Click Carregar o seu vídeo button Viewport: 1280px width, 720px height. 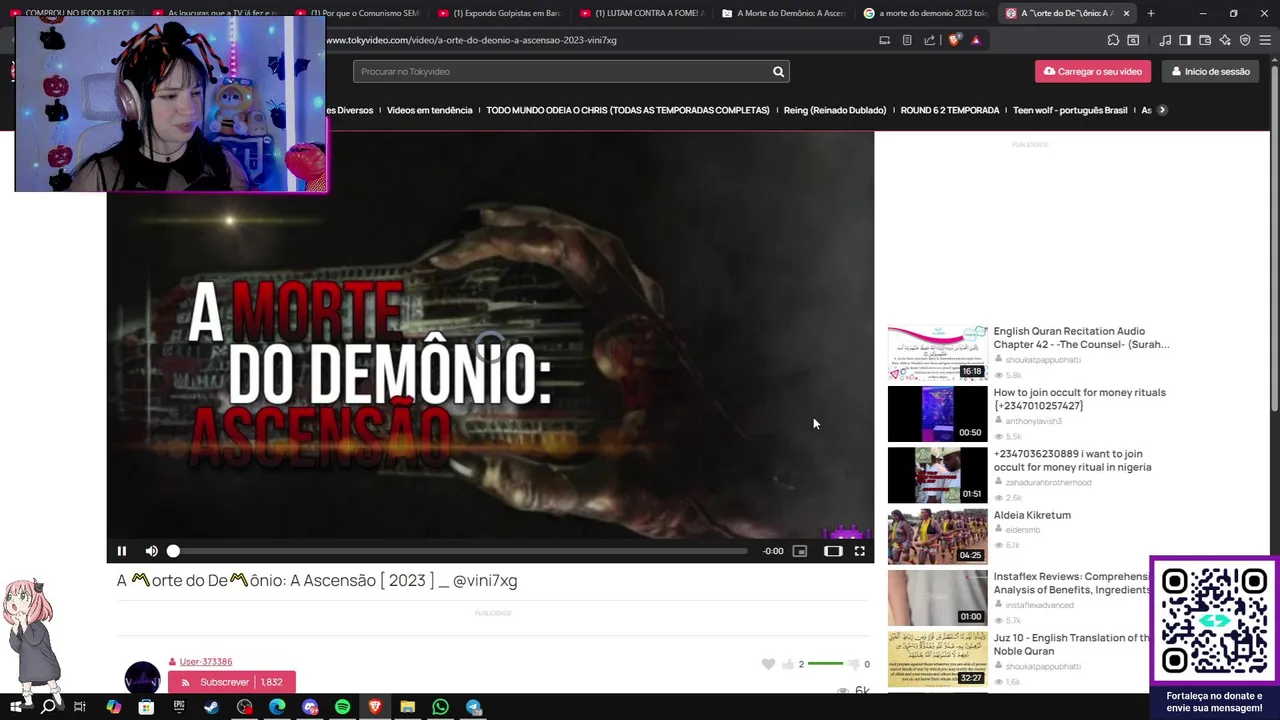click(x=1093, y=72)
